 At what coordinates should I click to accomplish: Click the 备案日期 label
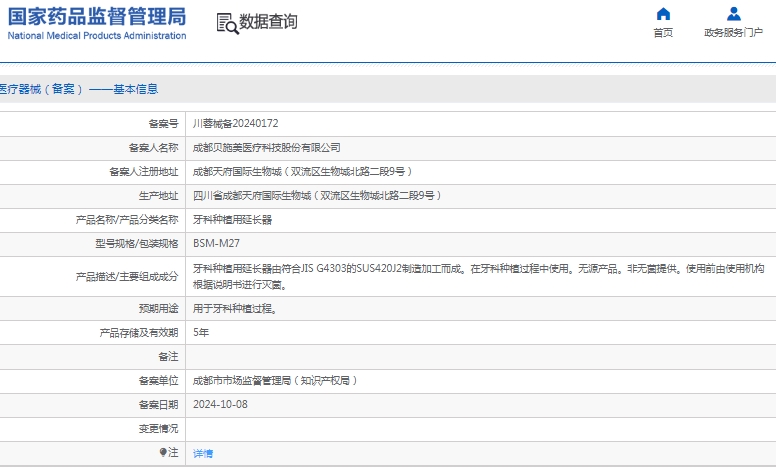[158, 405]
